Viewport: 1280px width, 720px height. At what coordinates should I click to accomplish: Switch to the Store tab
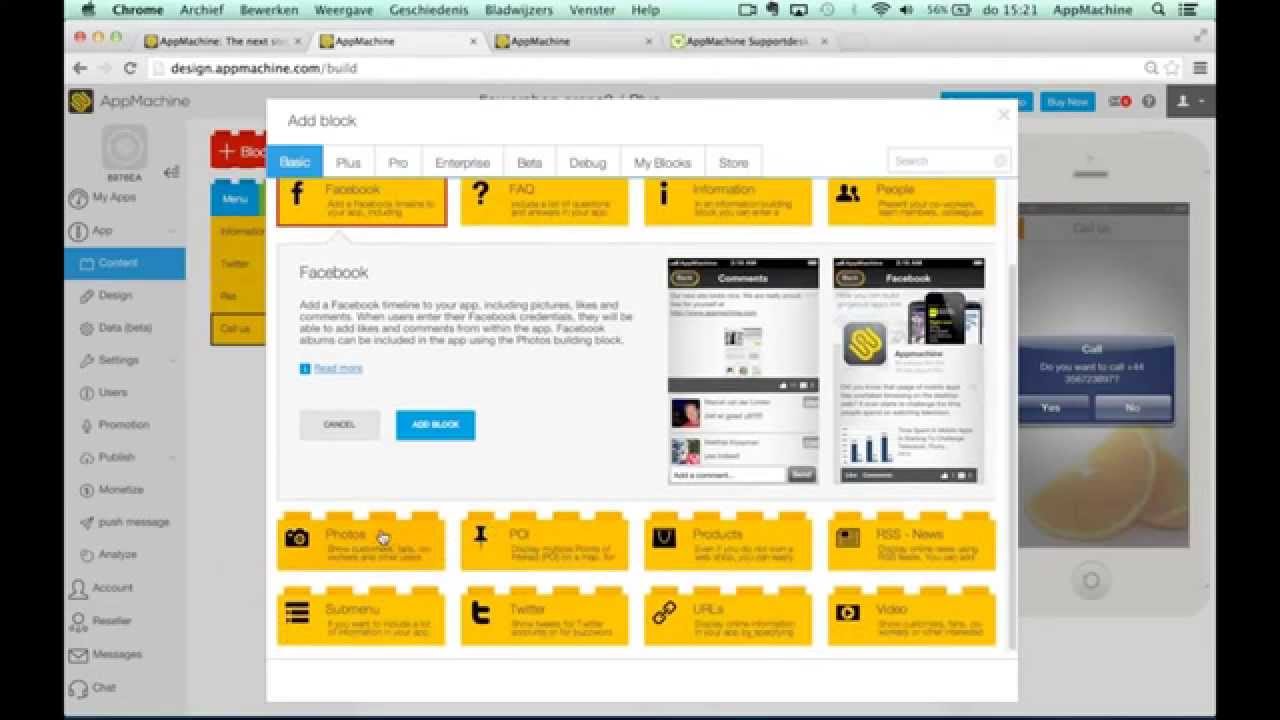click(x=733, y=162)
